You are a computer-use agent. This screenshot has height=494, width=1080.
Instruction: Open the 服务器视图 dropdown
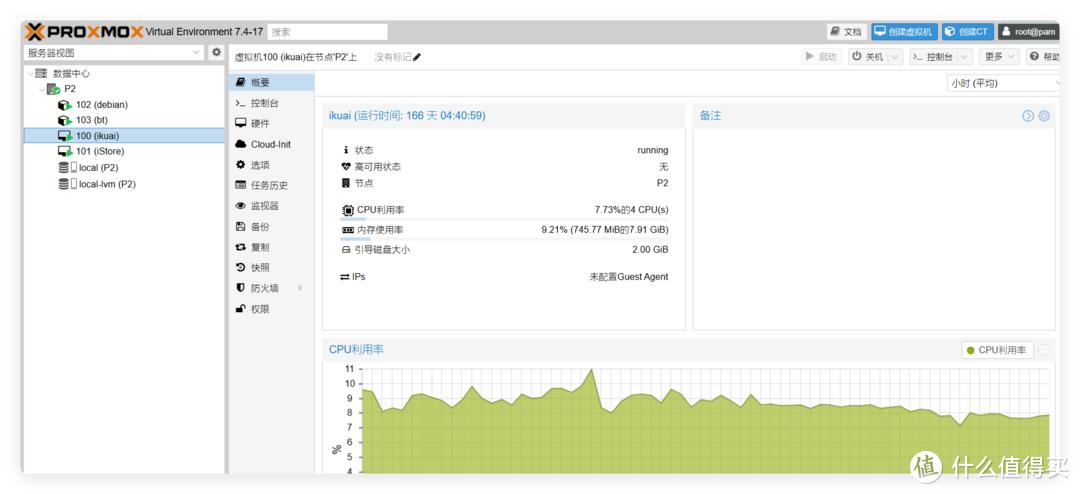[196, 52]
